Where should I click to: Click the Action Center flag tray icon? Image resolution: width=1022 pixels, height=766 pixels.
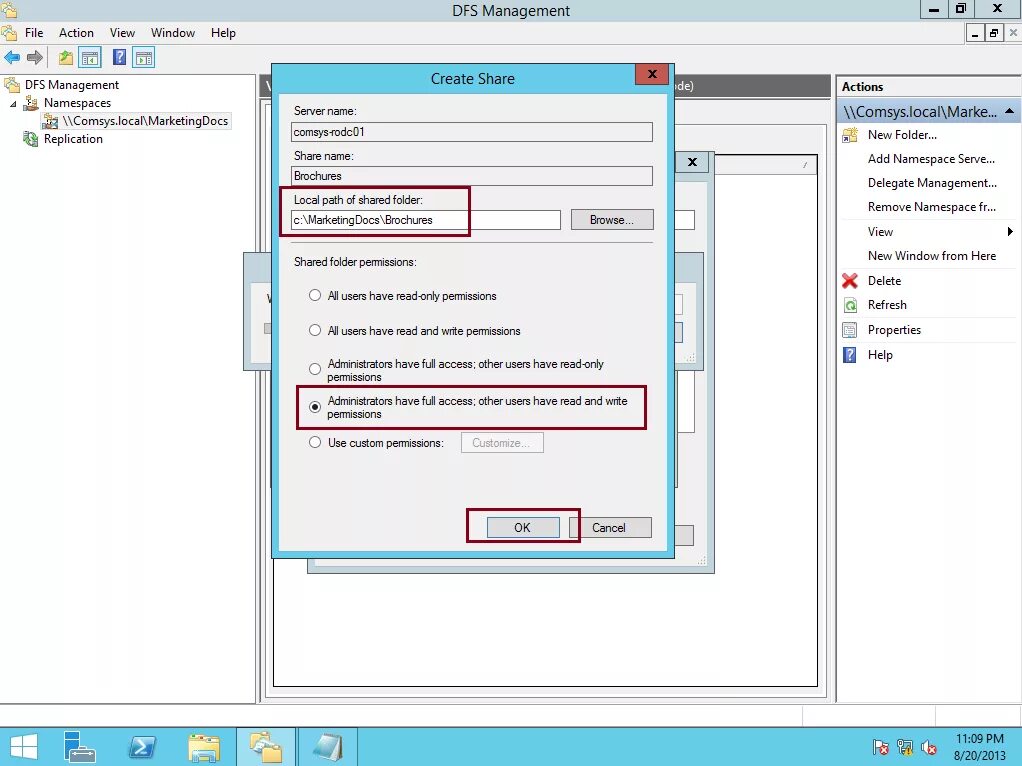click(x=881, y=747)
